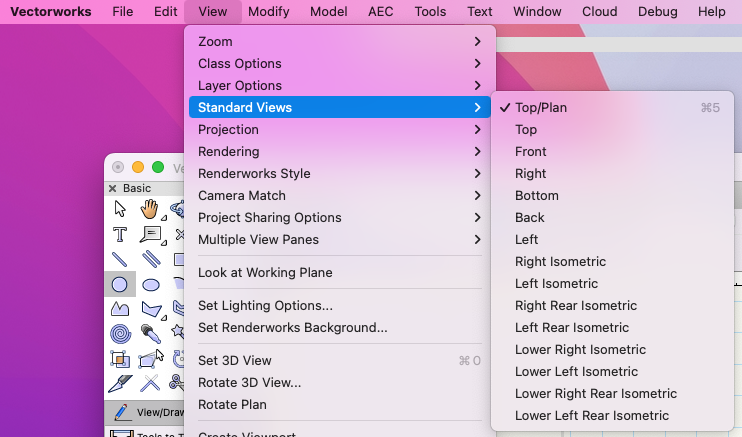Image resolution: width=742 pixels, height=437 pixels.
Task: Click Look at Working Plane
Action: tap(265, 272)
